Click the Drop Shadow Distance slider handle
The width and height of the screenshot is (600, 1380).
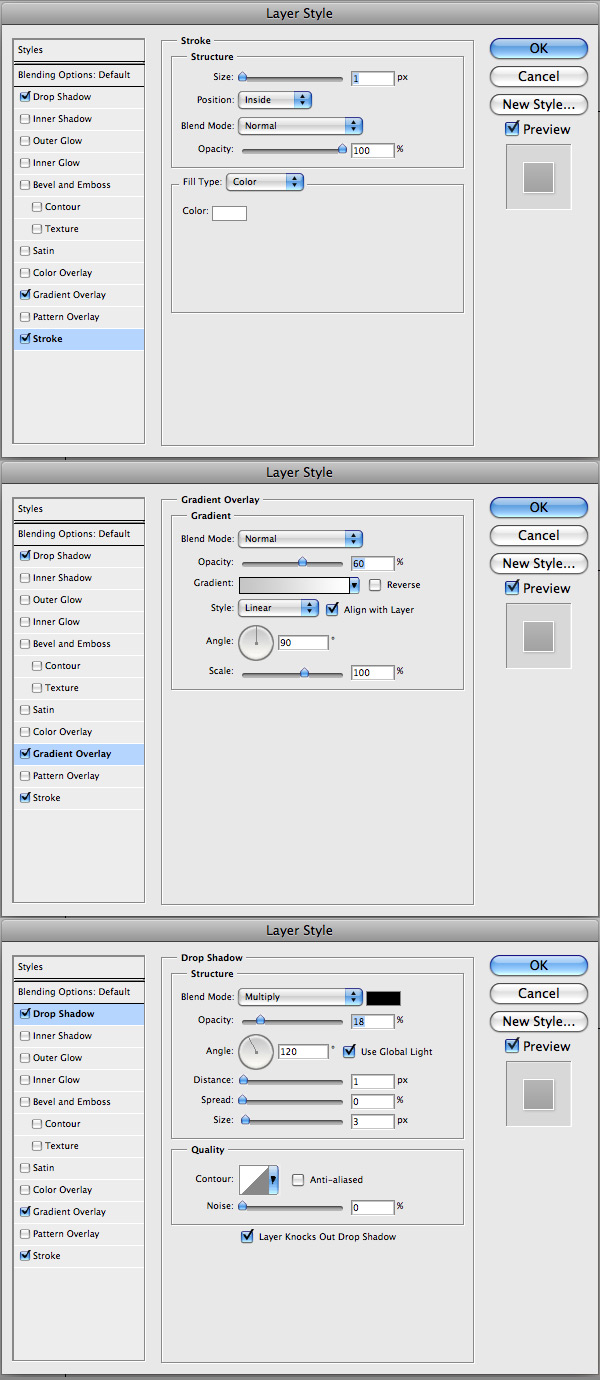tap(242, 1081)
